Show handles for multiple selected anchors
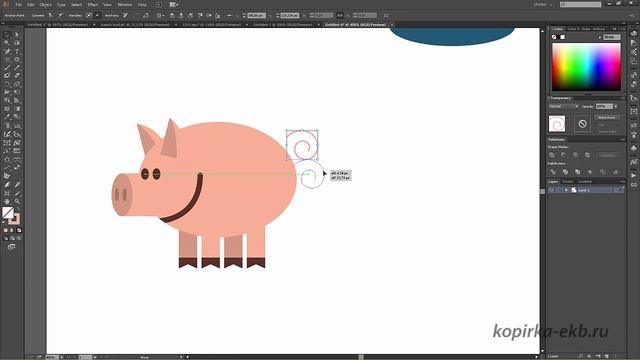The height and width of the screenshot is (360, 640). (89, 16)
